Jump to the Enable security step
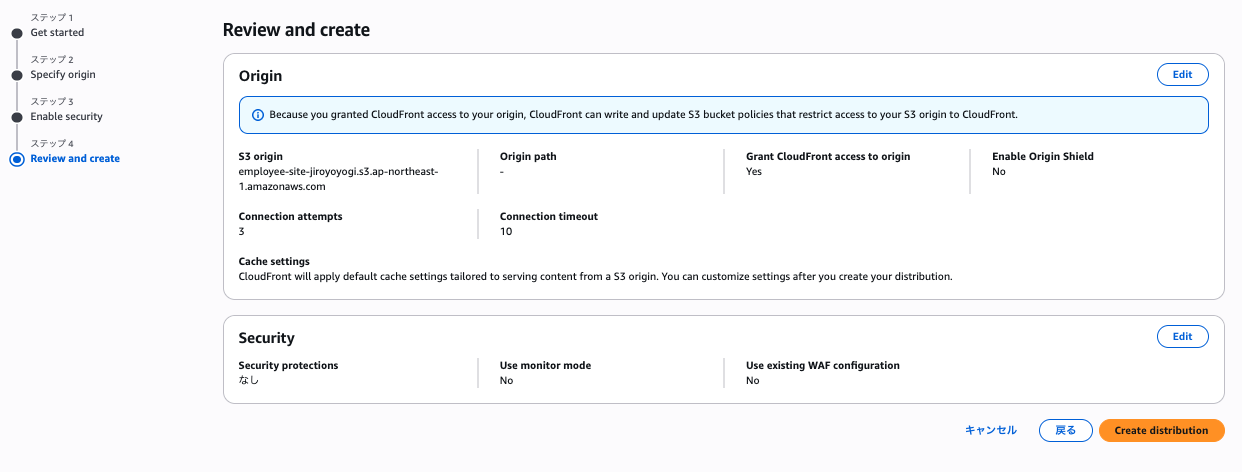 click(66, 117)
